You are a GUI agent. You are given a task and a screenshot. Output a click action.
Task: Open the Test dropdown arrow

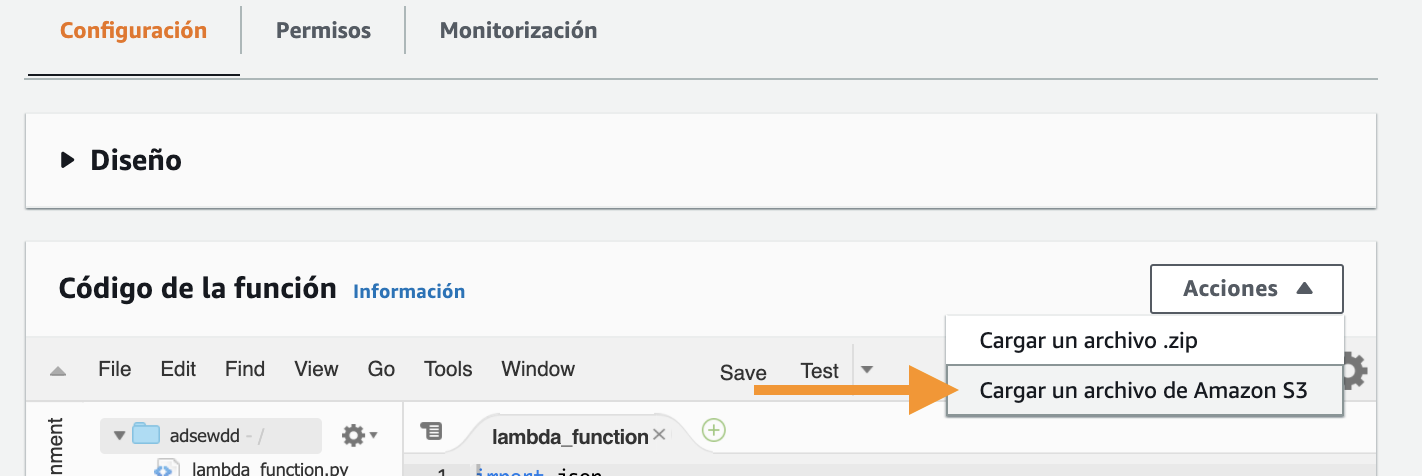pyautogui.click(x=867, y=369)
